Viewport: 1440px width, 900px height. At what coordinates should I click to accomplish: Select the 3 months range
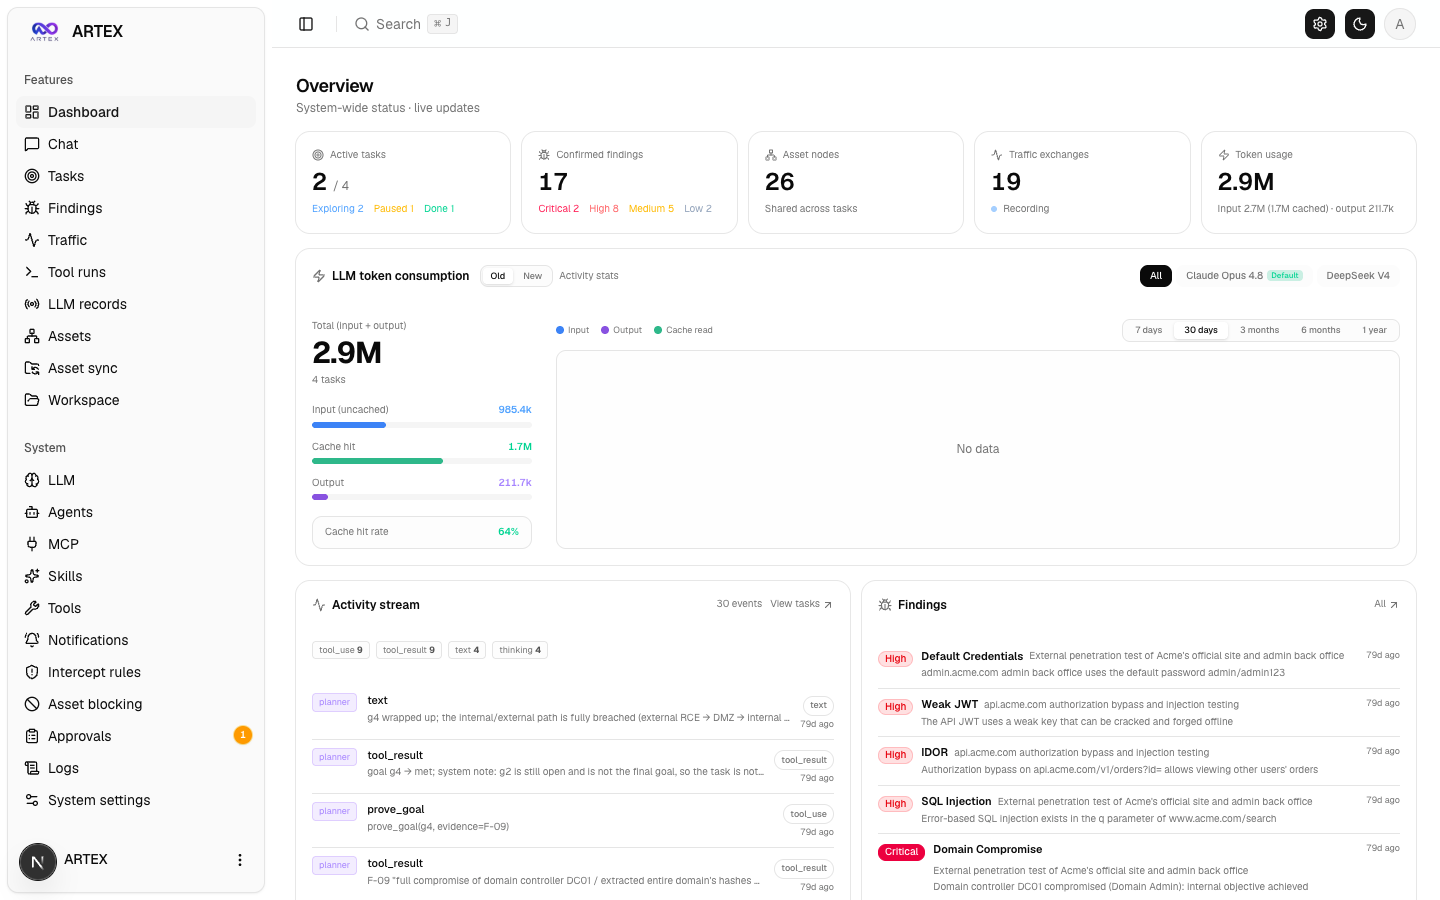click(1259, 330)
